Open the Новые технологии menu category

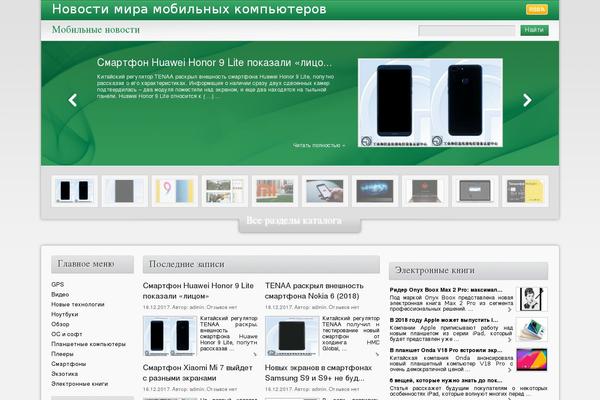[78, 304]
